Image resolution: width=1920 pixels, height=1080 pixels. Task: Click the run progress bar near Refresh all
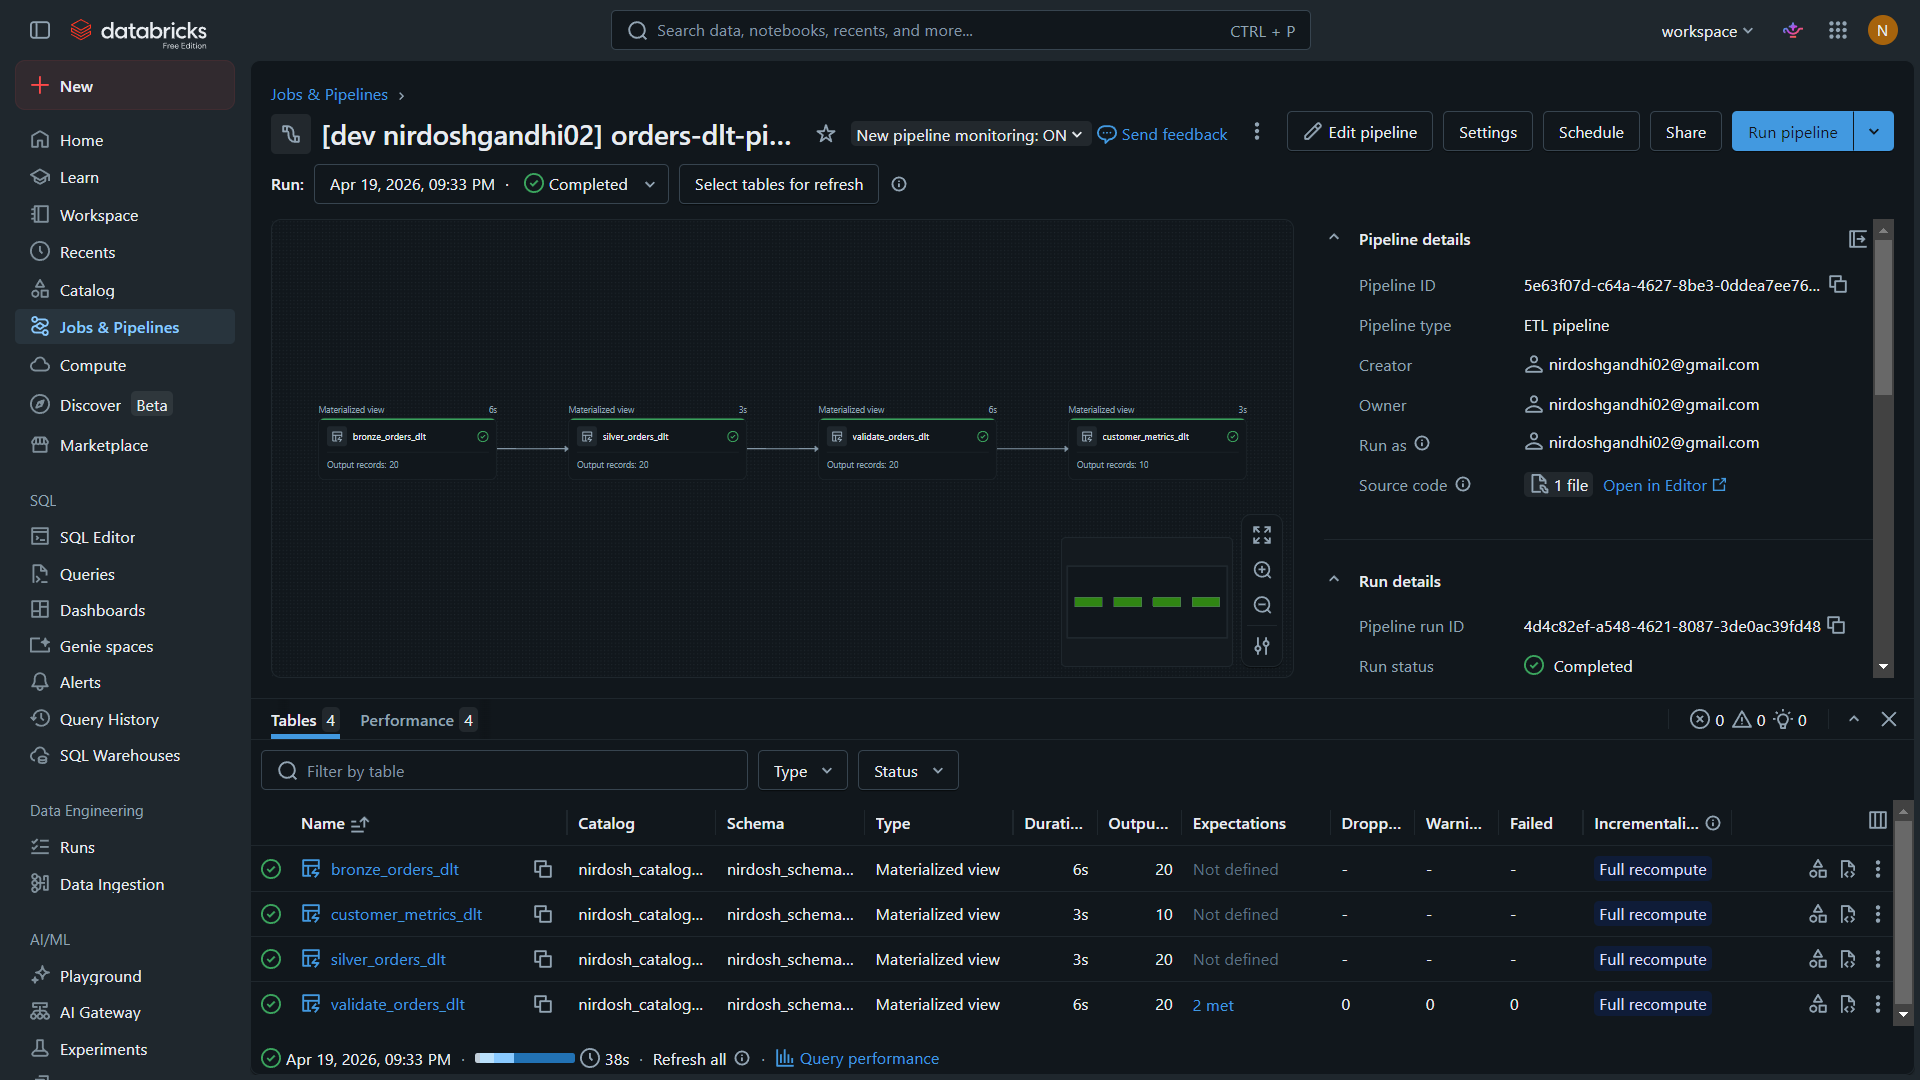tap(524, 1058)
